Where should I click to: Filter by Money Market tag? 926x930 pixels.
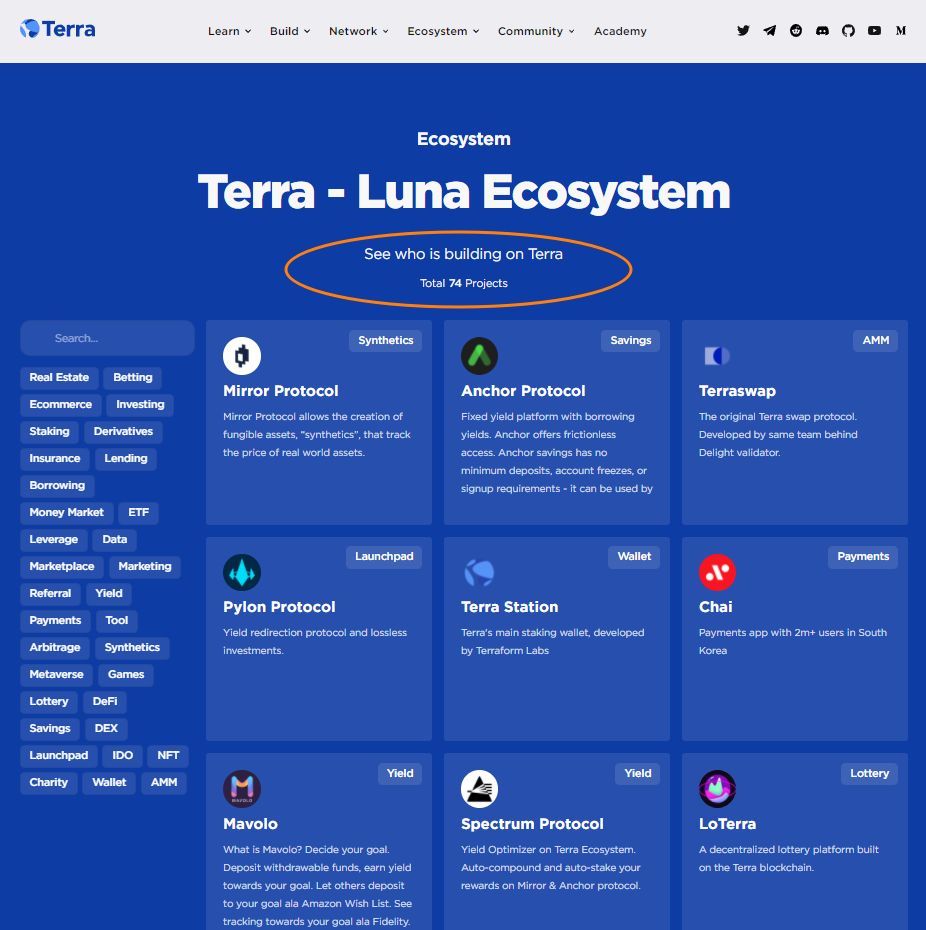coord(66,512)
